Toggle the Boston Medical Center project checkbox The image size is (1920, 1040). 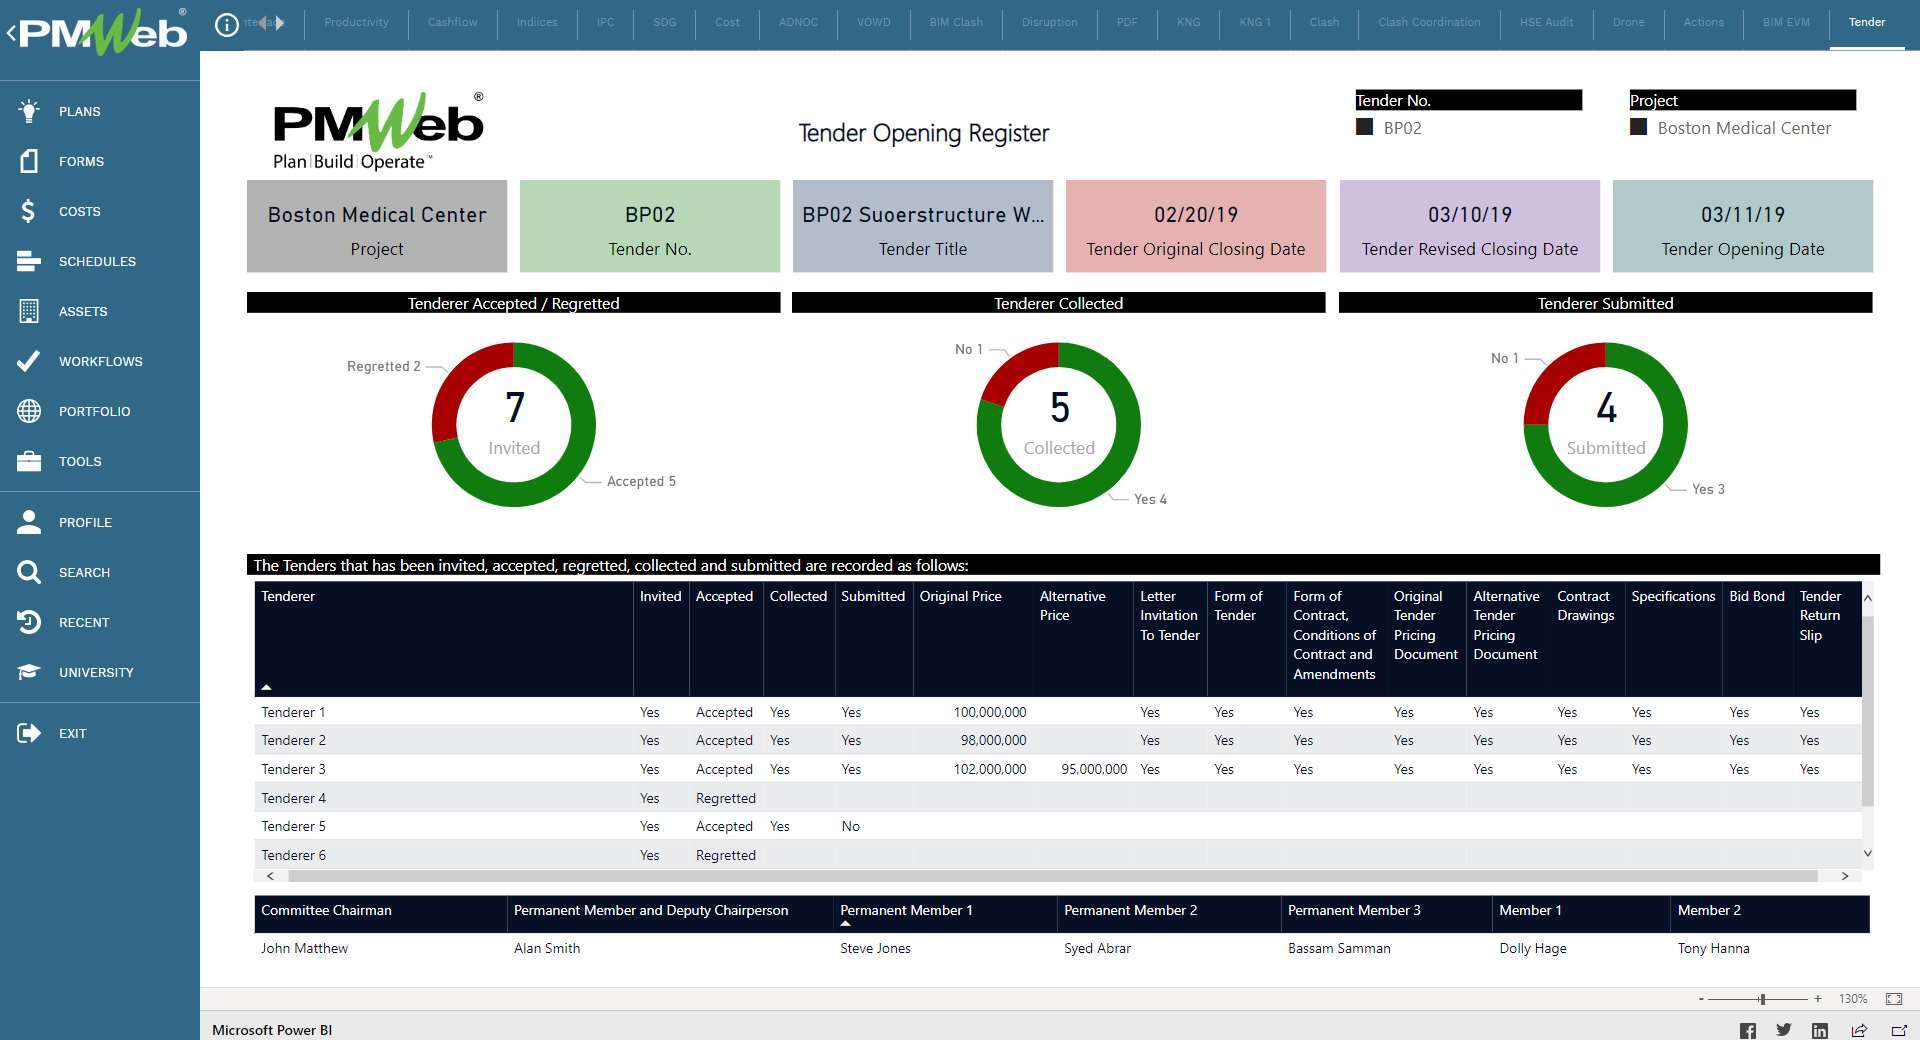(1638, 127)
